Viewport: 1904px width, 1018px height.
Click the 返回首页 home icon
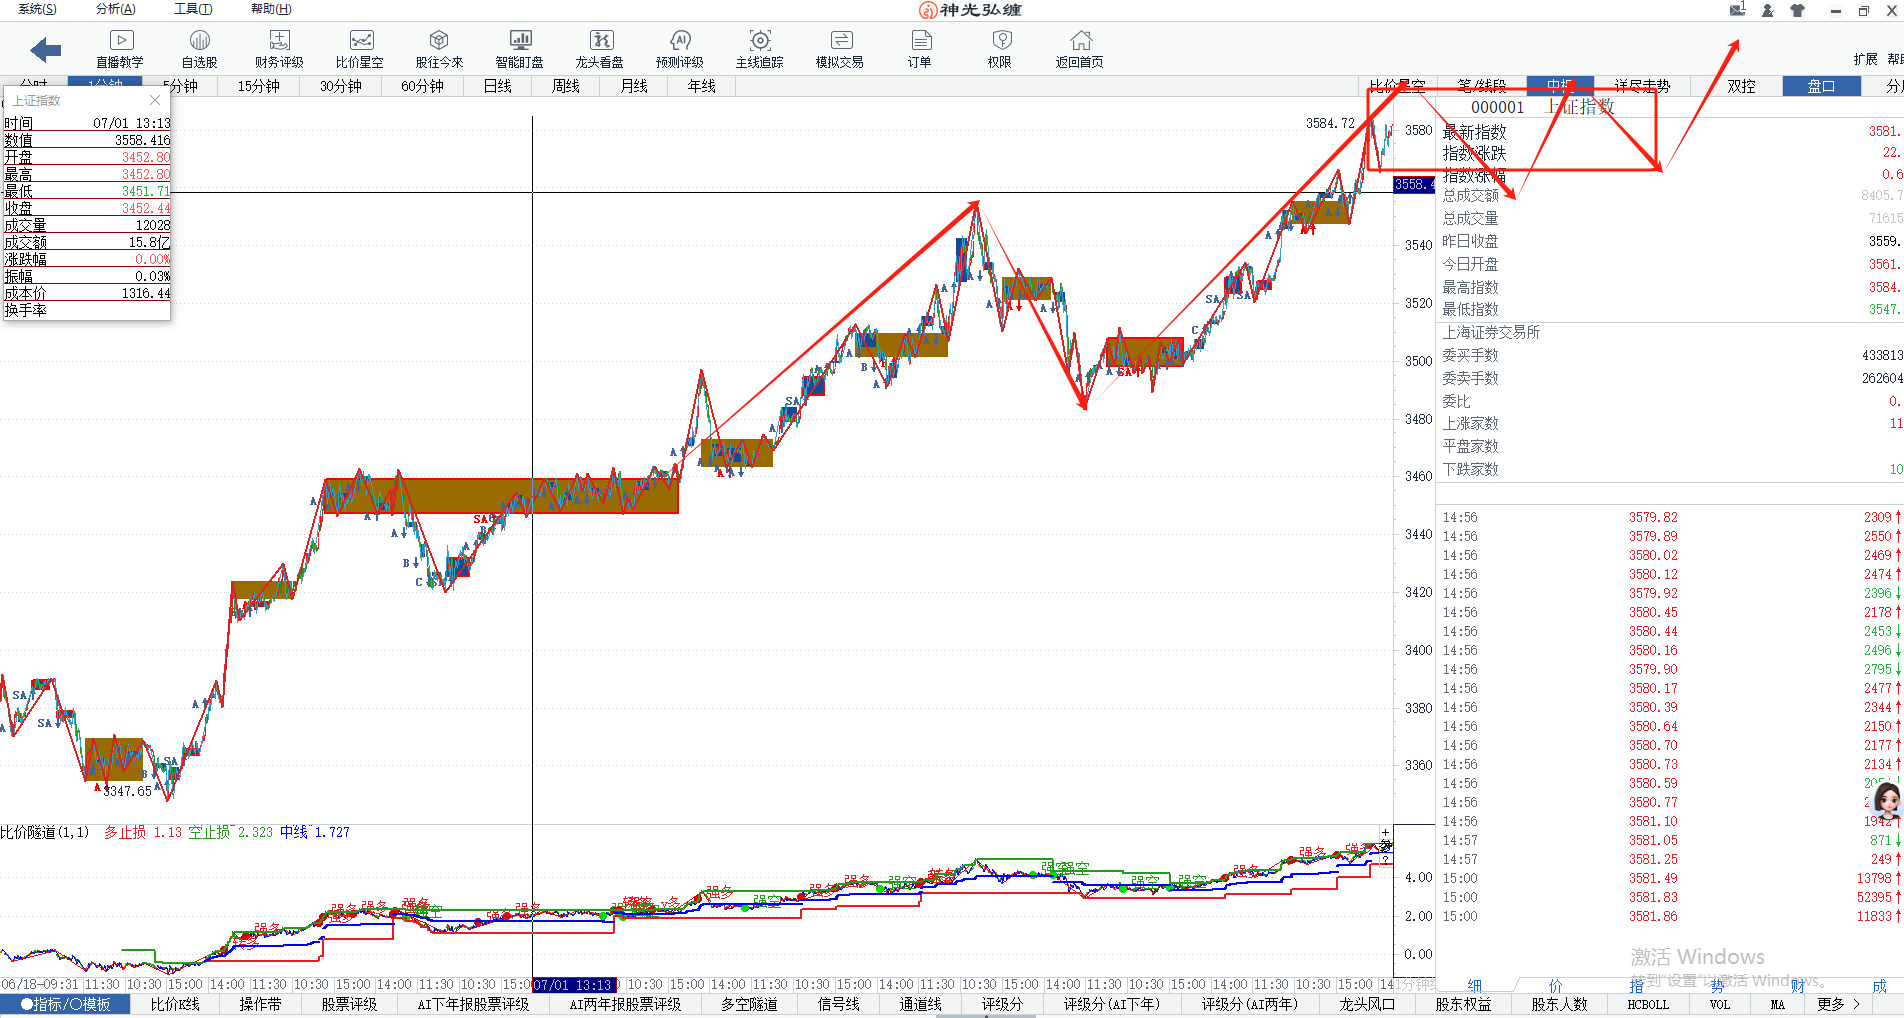1080,48
